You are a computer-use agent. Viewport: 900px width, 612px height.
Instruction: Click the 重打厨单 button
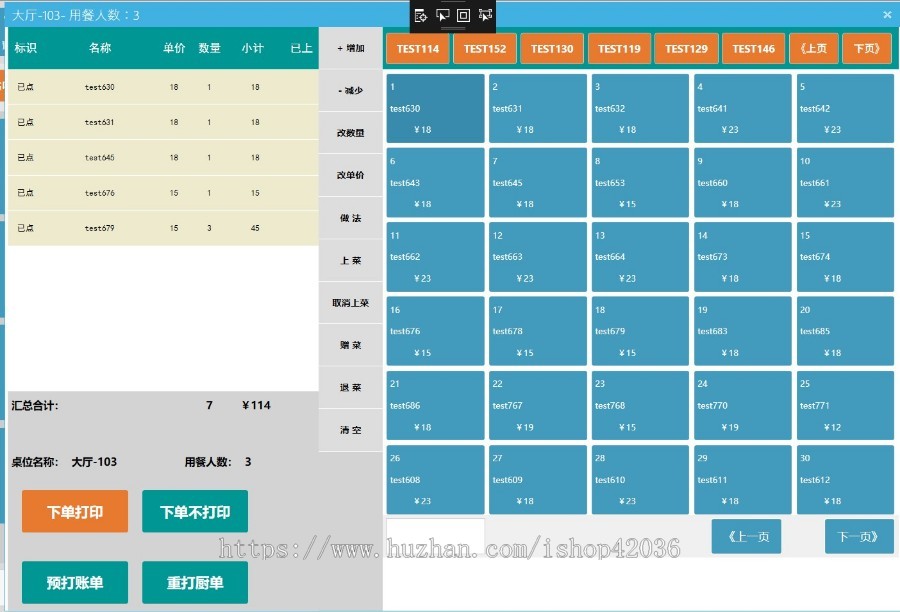pyautogui.click(x=195, y=583)
